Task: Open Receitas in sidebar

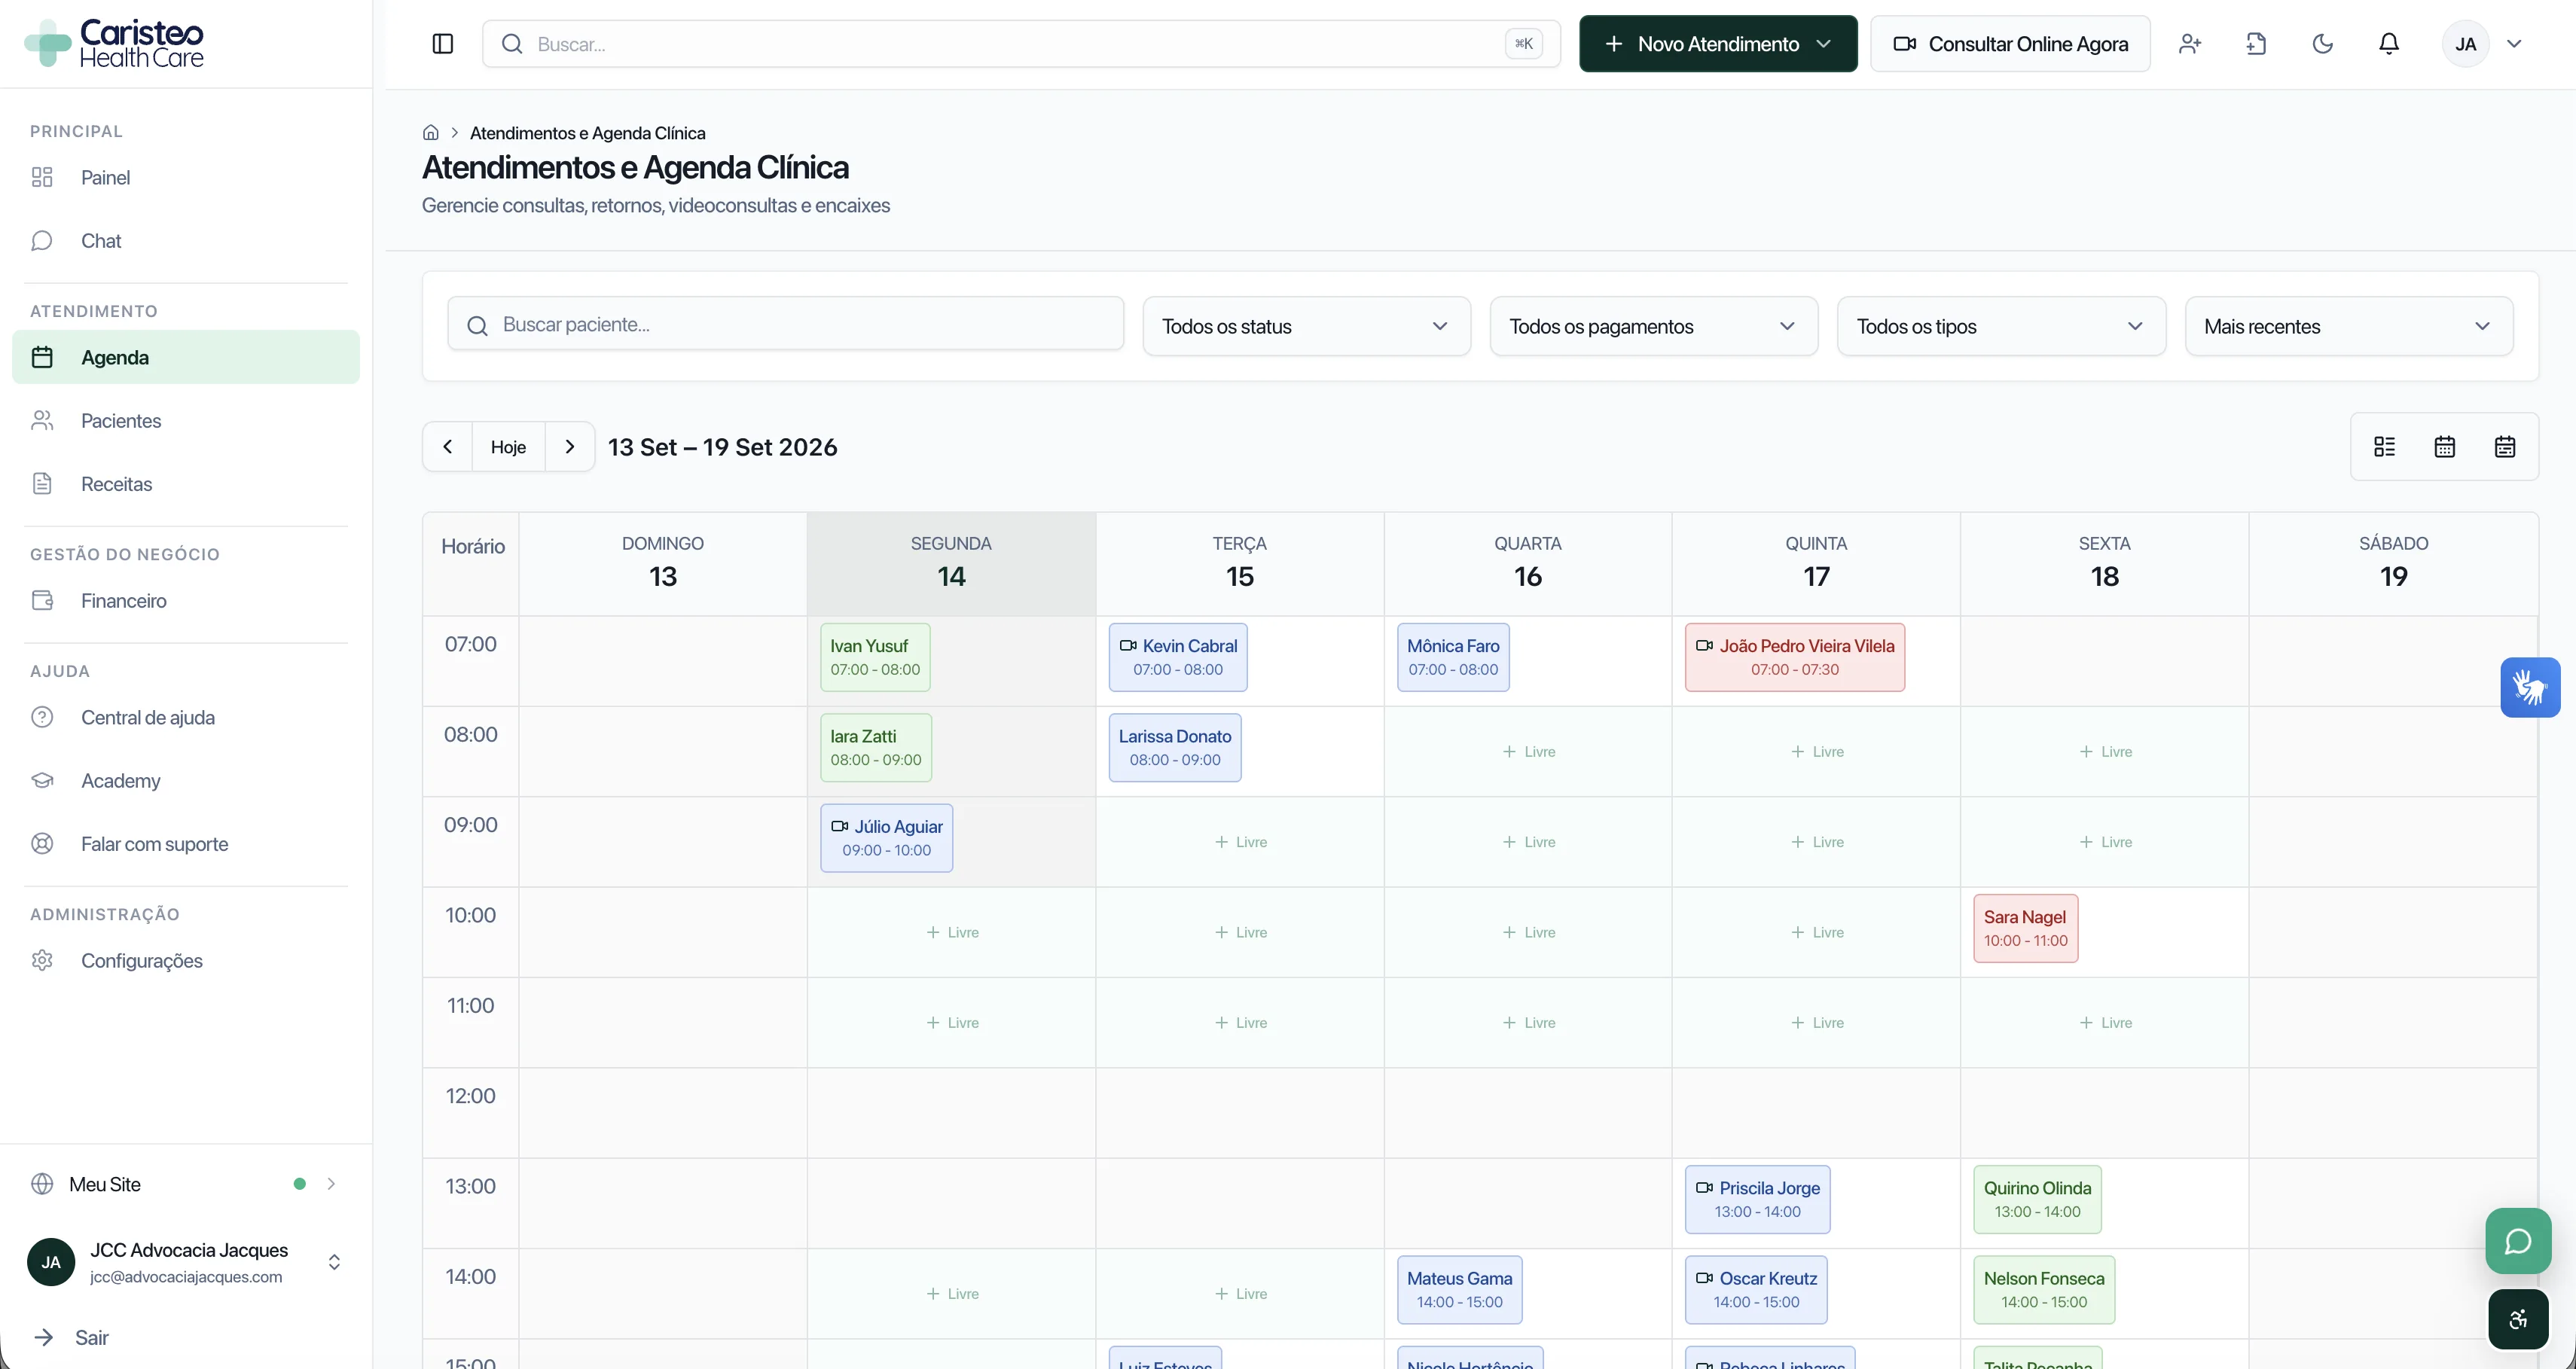Action: point(186,484)
